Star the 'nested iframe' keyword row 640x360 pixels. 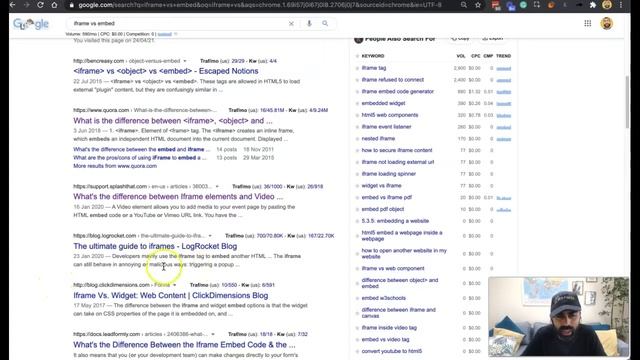click(357, 139)
